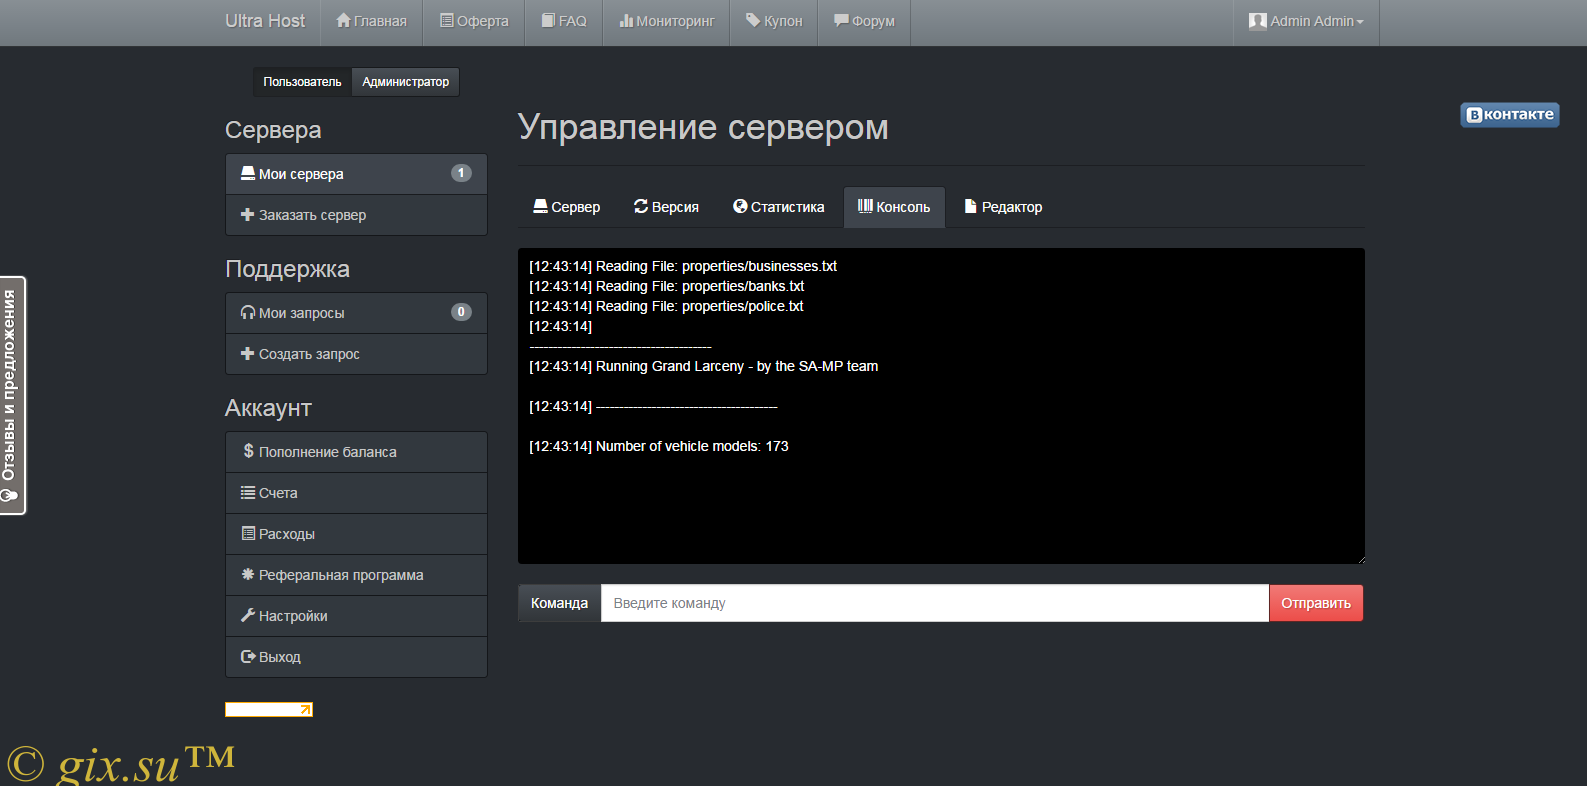Click the logout icon beside Выход
This screenshot has height=786, width=1587.
click(248, 656)
